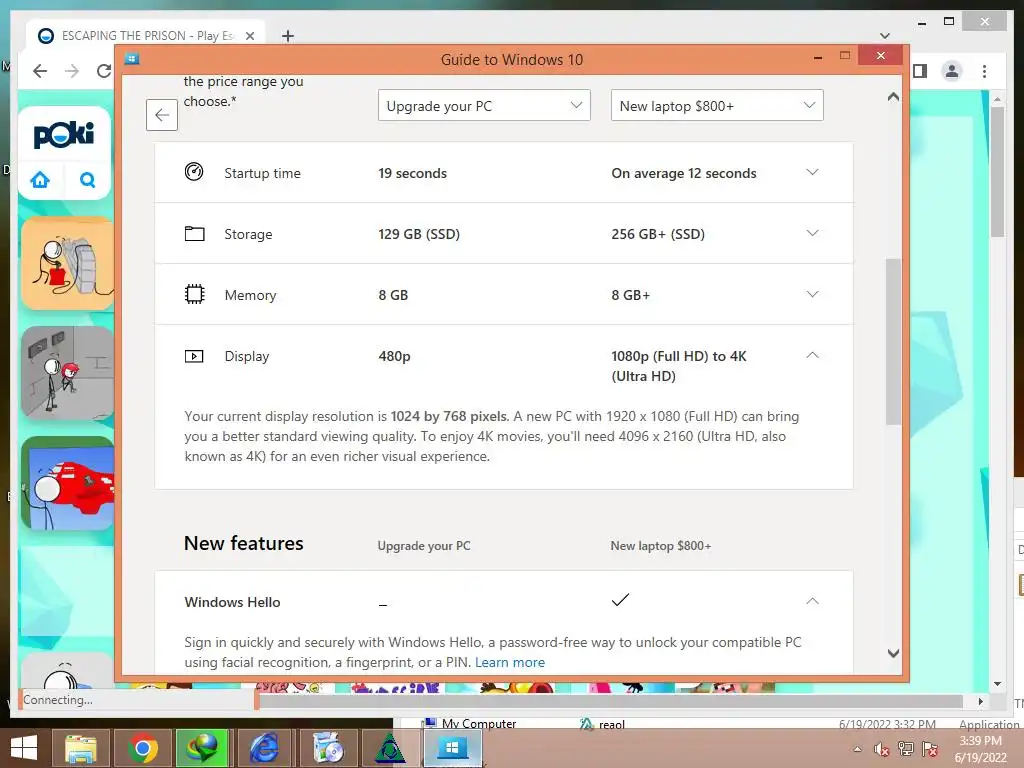This screenshot has height=768, width=1024.
Task: Expand the Storage row
Action: 812,233
